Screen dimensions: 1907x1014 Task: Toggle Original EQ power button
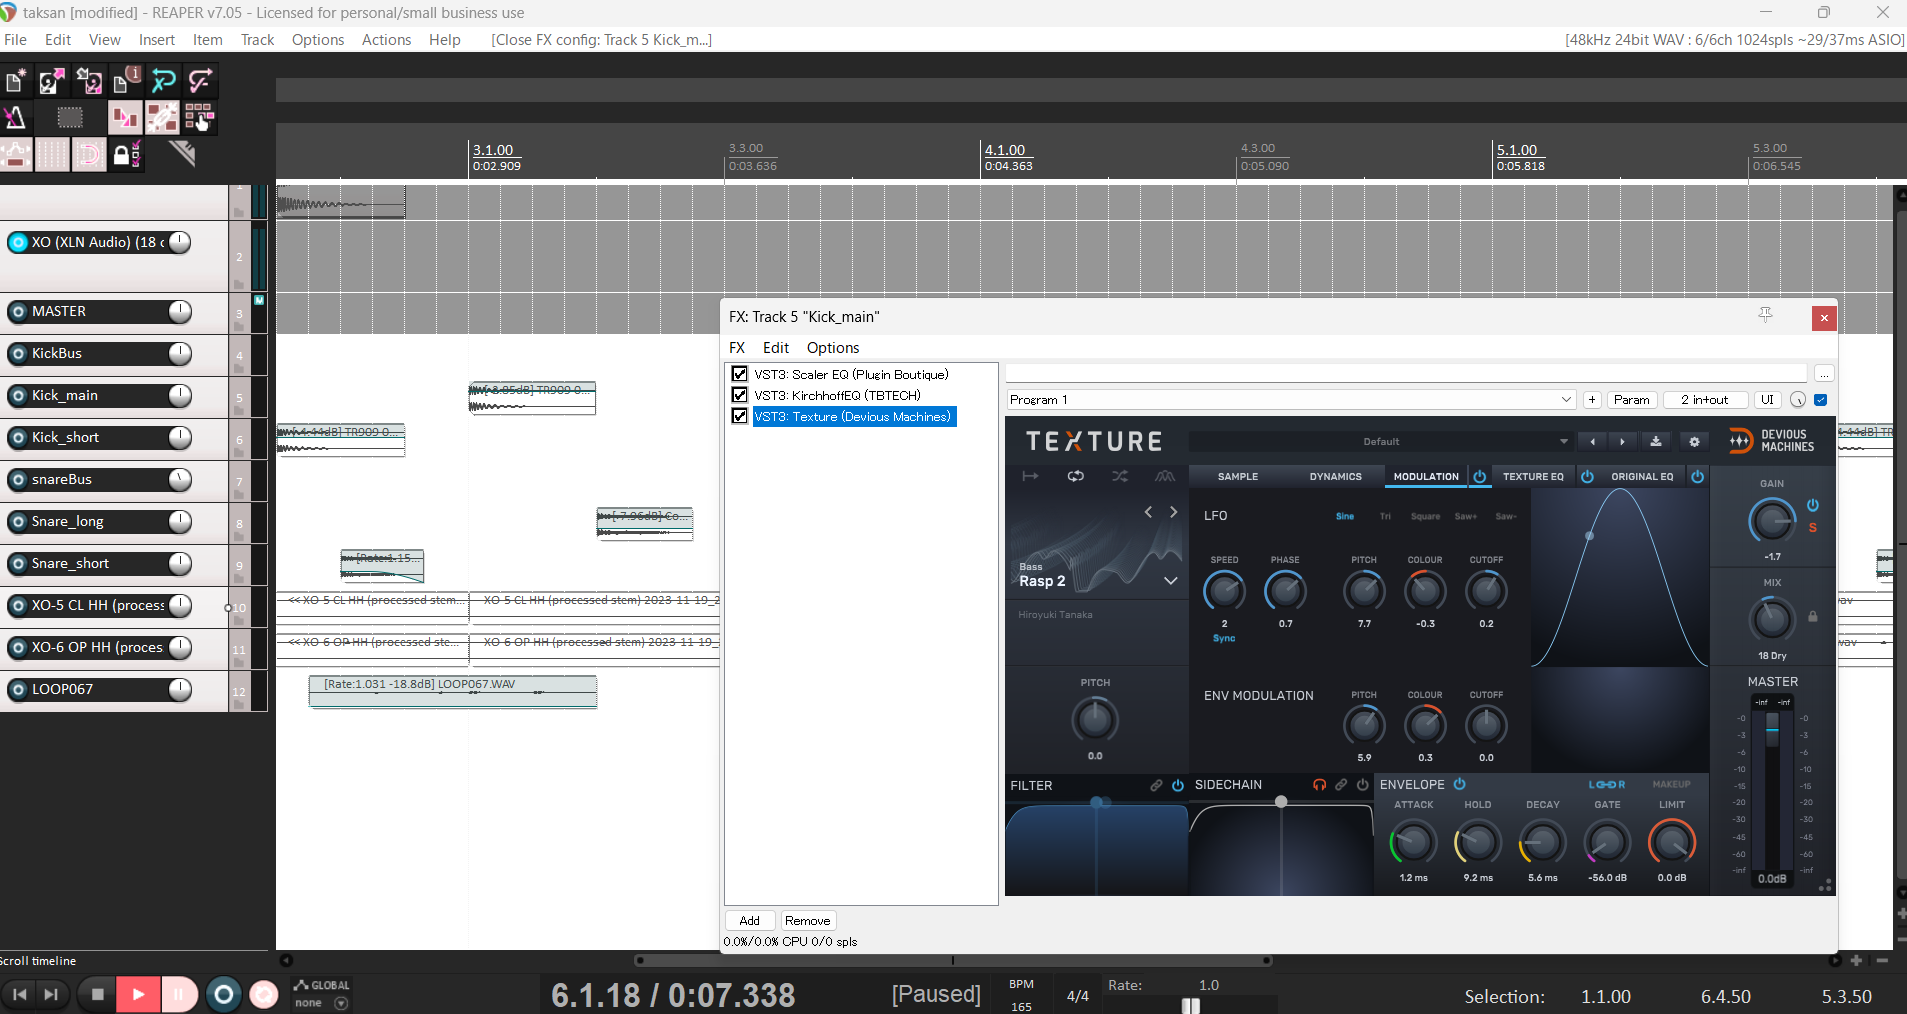click(x=1697, y=477)
